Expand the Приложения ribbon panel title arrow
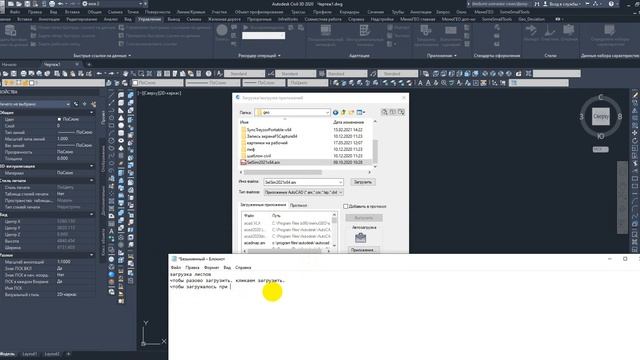This screenshot has height=360, width=640. (455, 56)
